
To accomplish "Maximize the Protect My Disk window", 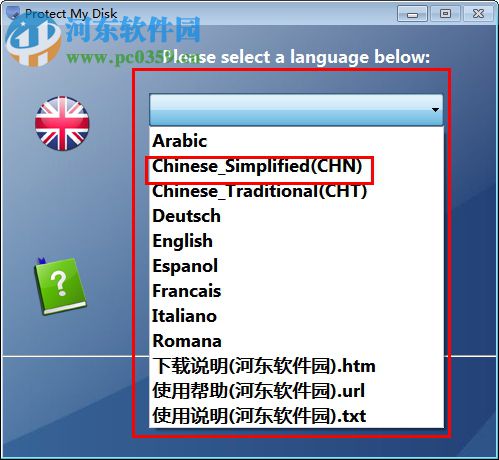I will 445,14.
